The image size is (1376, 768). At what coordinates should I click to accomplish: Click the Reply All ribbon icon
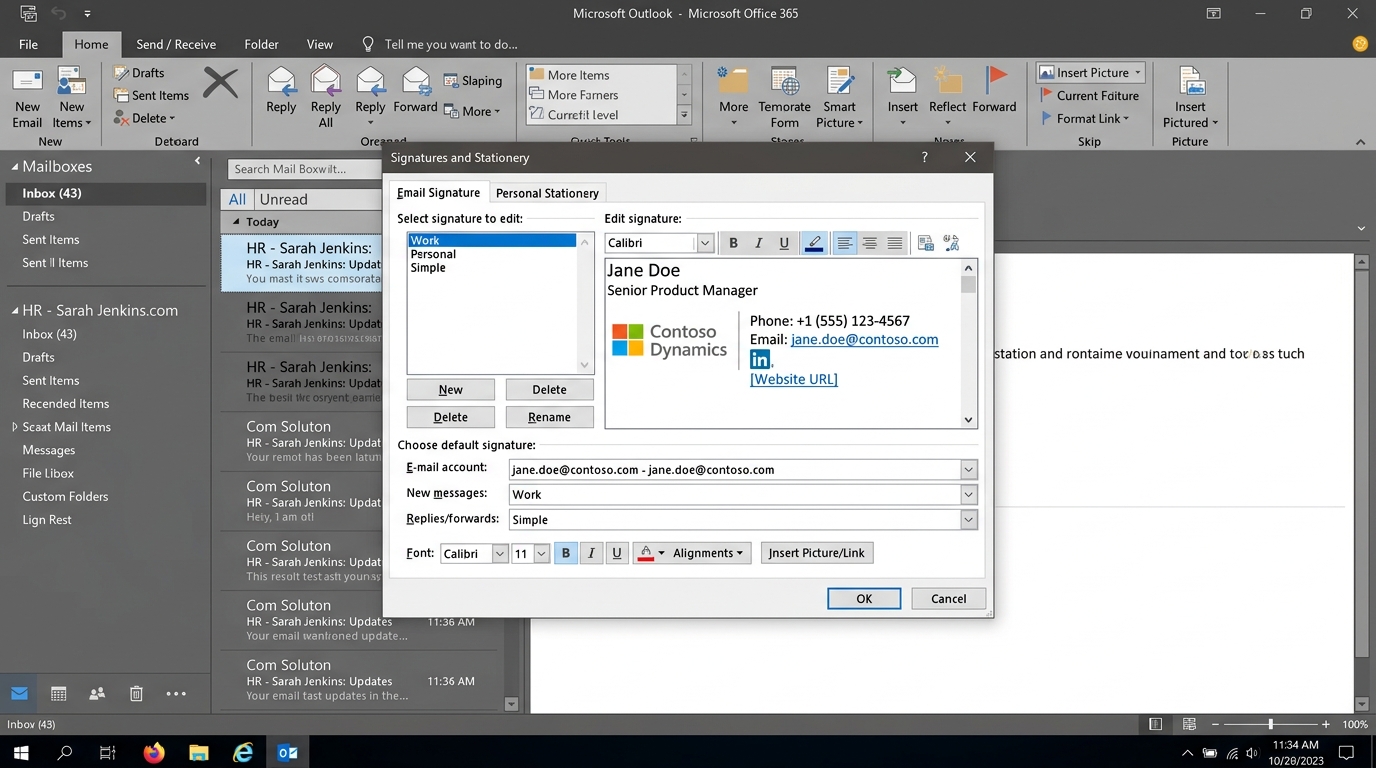tap(326, 98)
